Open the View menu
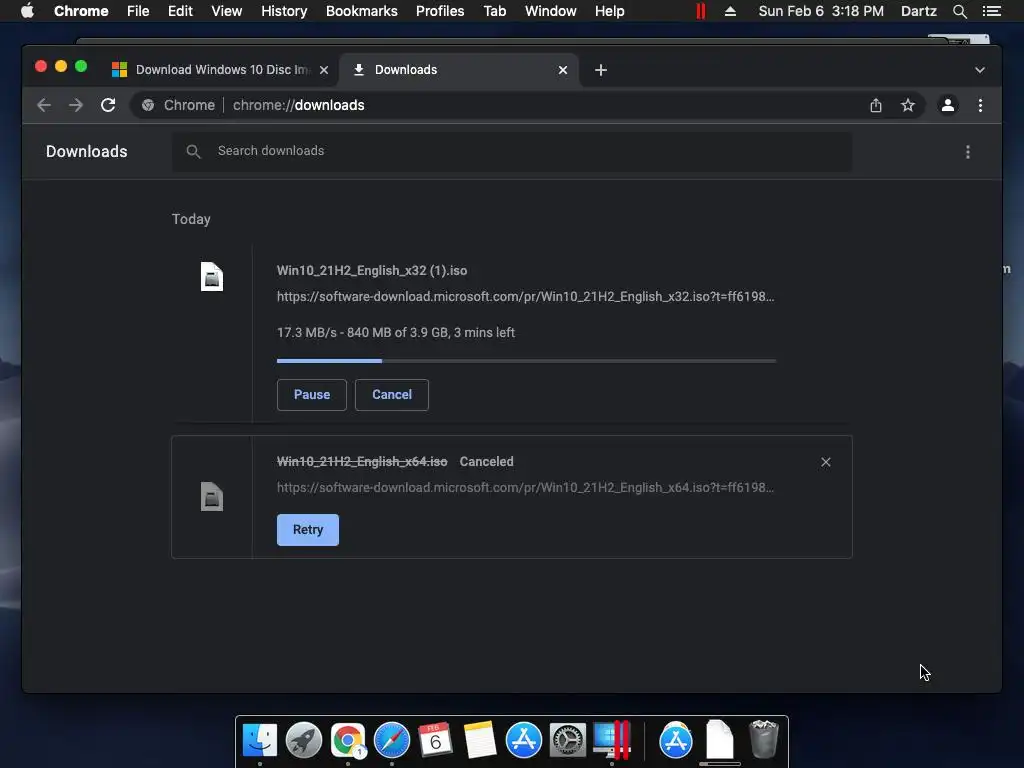 [227, 11]
